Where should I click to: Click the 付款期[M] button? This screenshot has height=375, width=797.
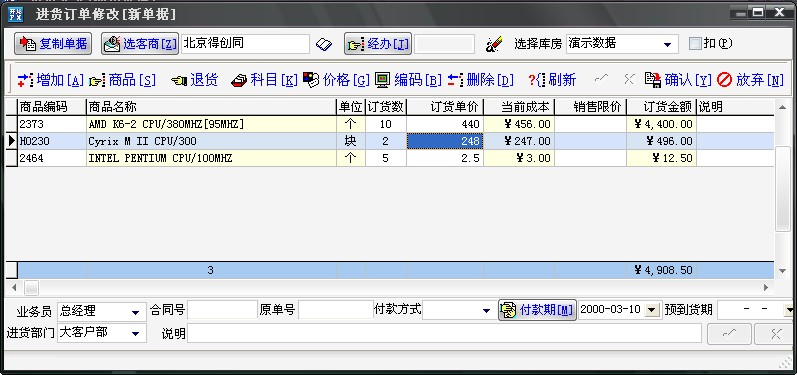tap(537, 309)
